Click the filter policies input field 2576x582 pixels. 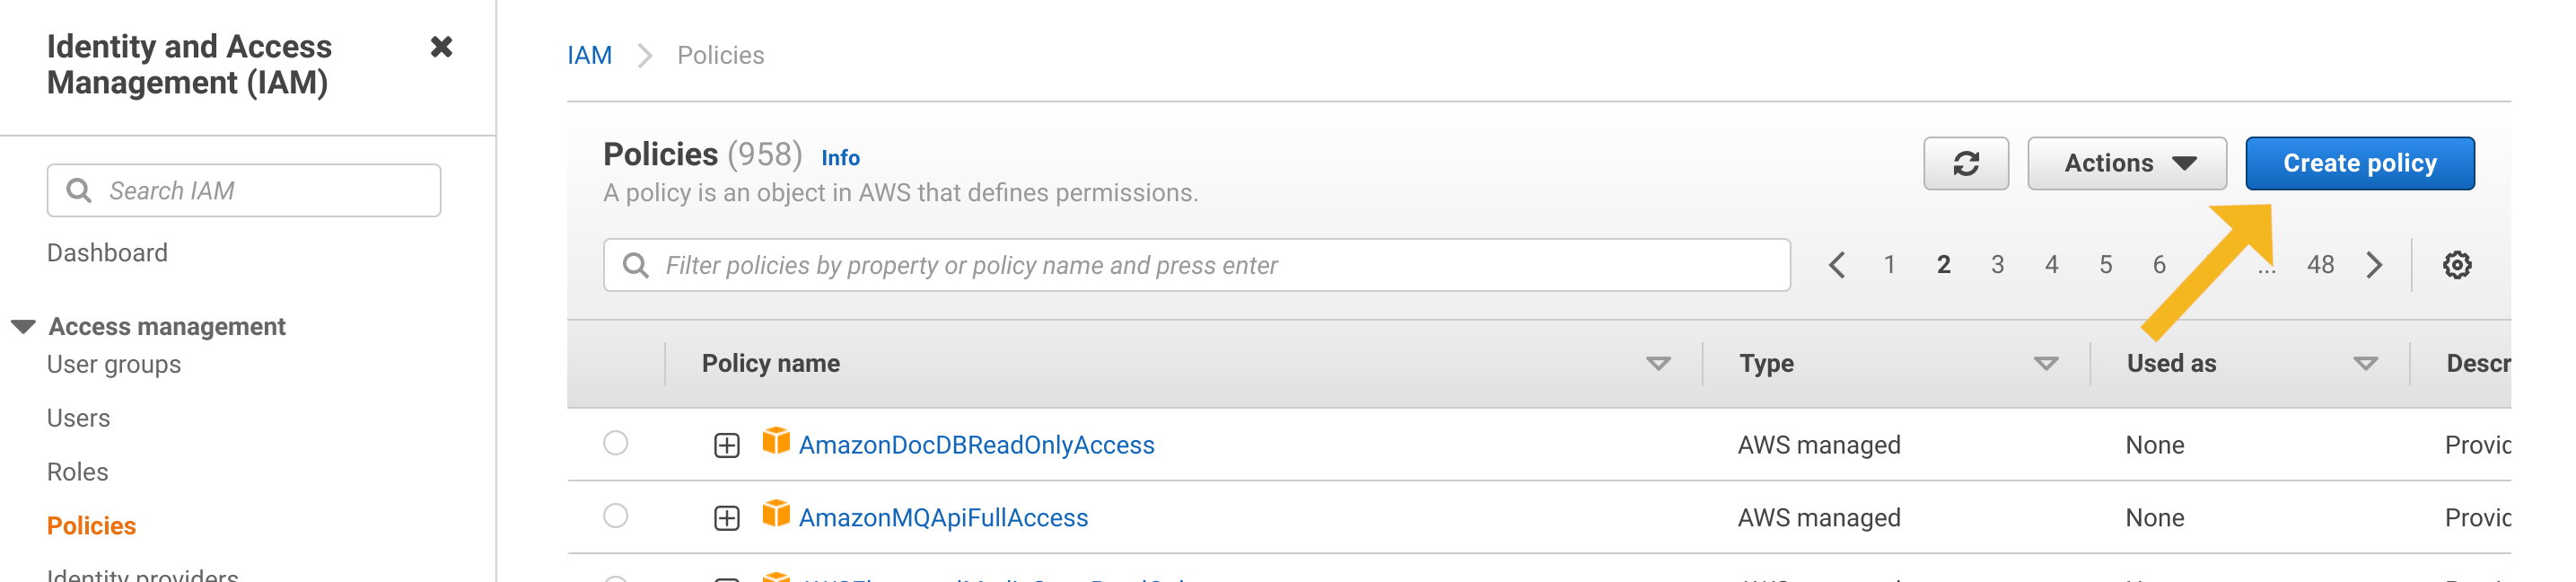(1100, 265)
